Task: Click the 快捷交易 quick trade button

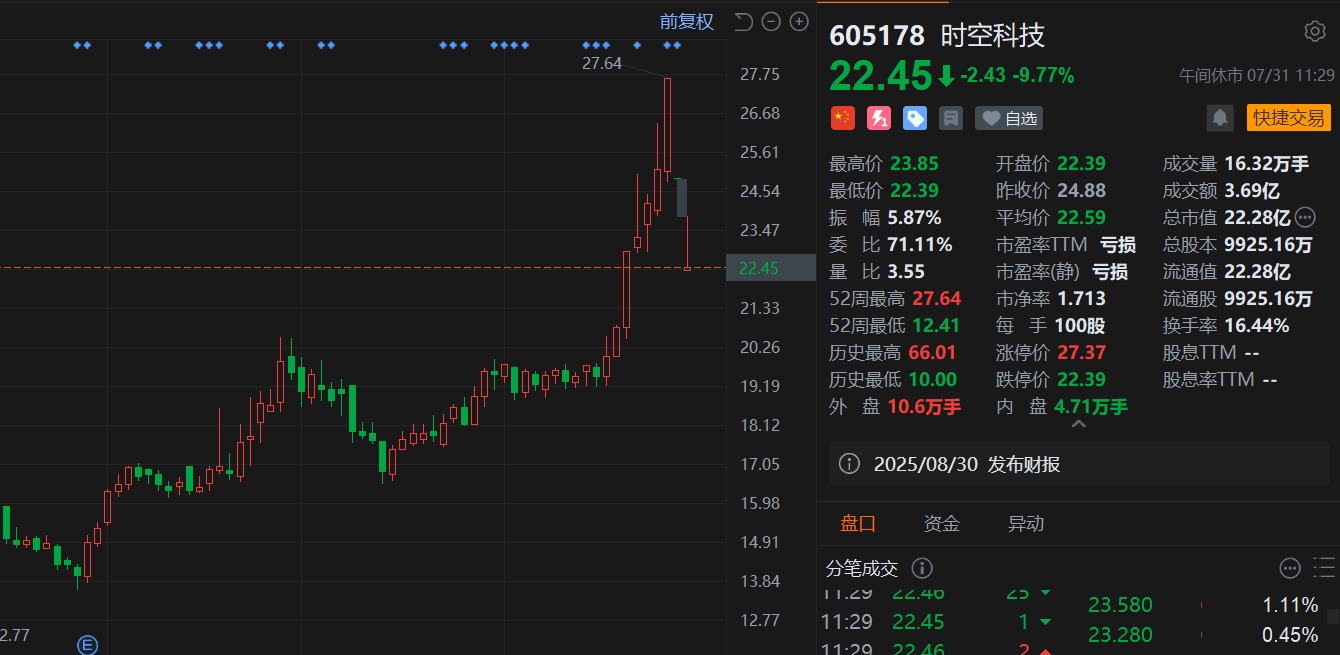Action: (x=1289, y=118)
